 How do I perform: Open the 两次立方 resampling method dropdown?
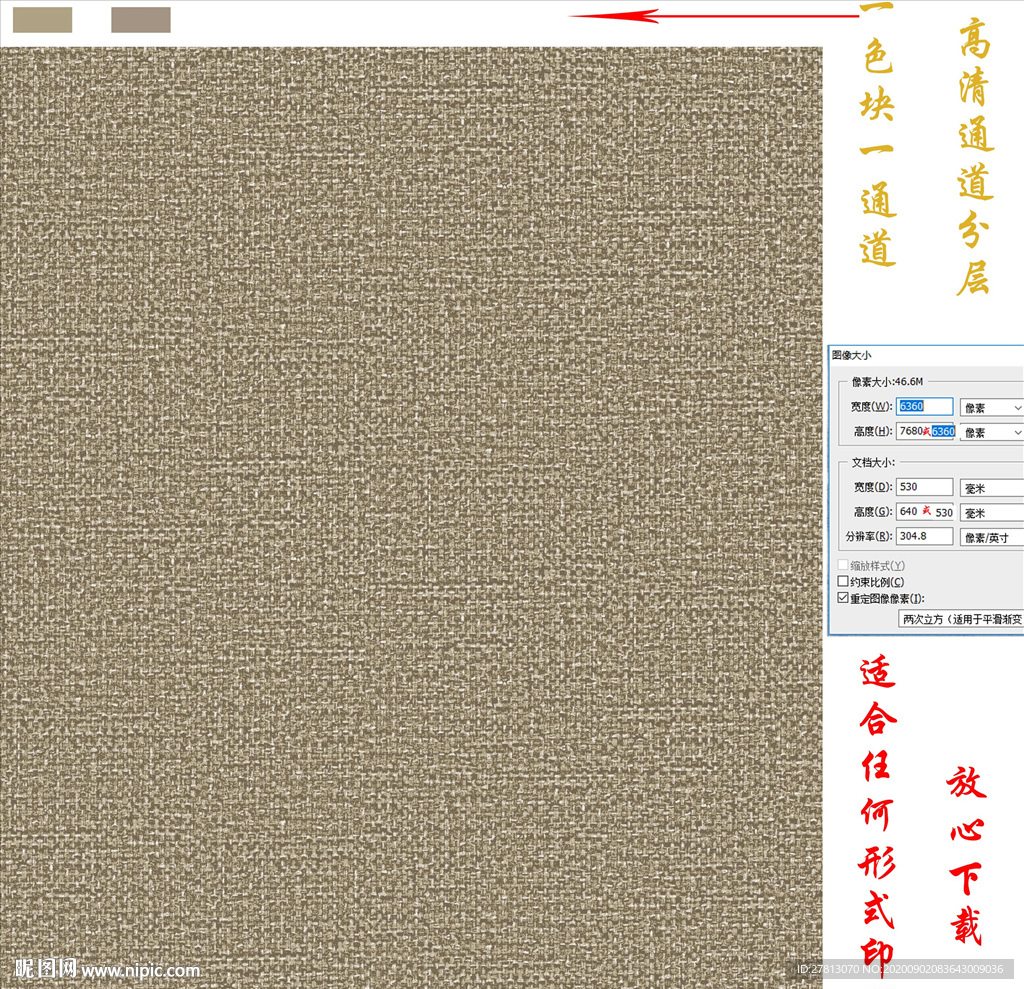[961, 619]
